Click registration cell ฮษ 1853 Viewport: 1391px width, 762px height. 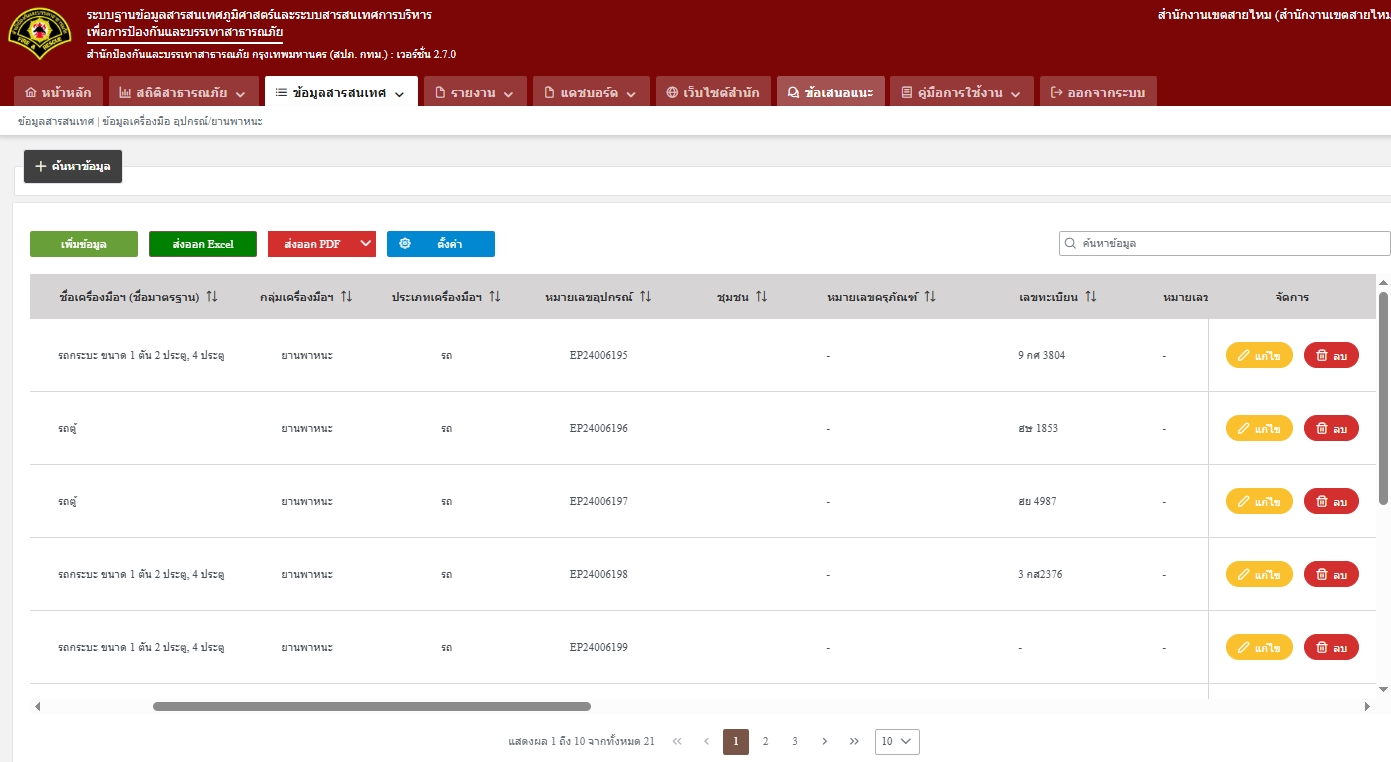coord(1038,428)
